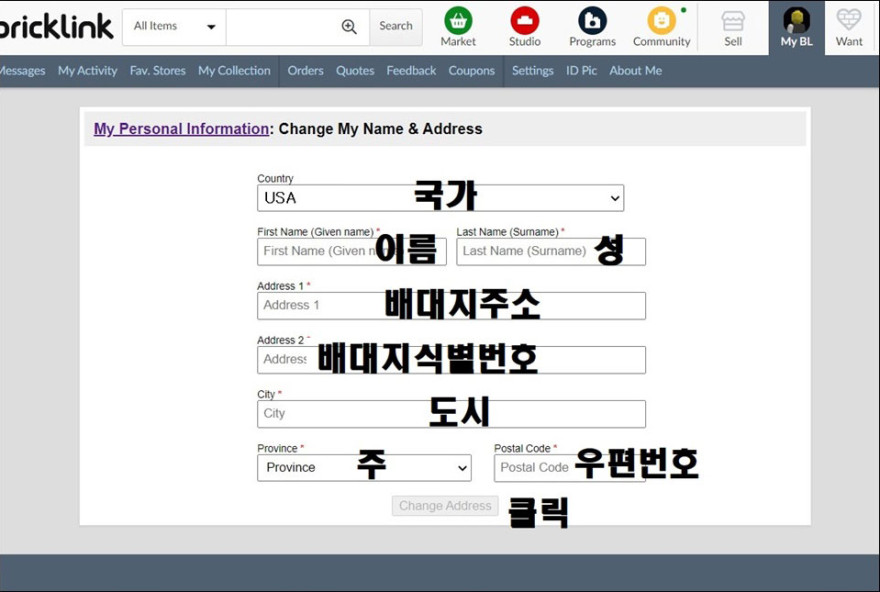Open the My Collection menu item
This screenshot has height=592, width=880.
pos(234,71)
